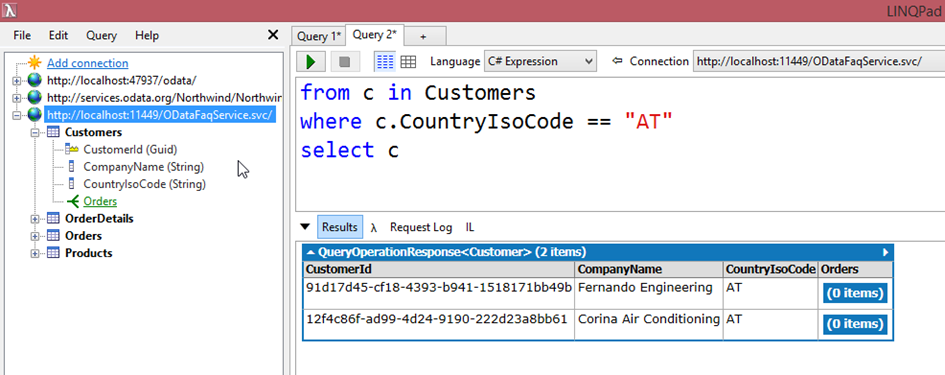Image resolution: width=945 pixels, height=375 pixels.
Task: Open the Query menu
Action: click(101, 36)
